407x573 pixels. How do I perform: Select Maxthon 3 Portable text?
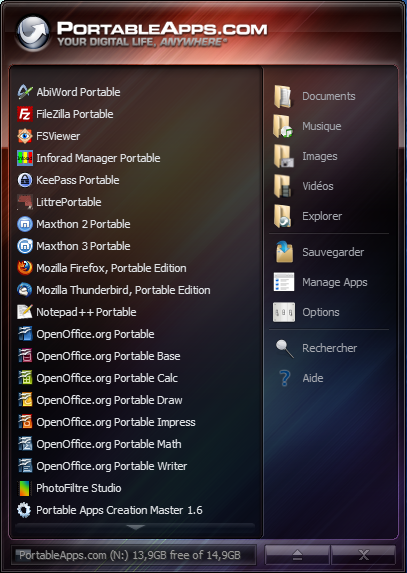[x=83, y=246]
